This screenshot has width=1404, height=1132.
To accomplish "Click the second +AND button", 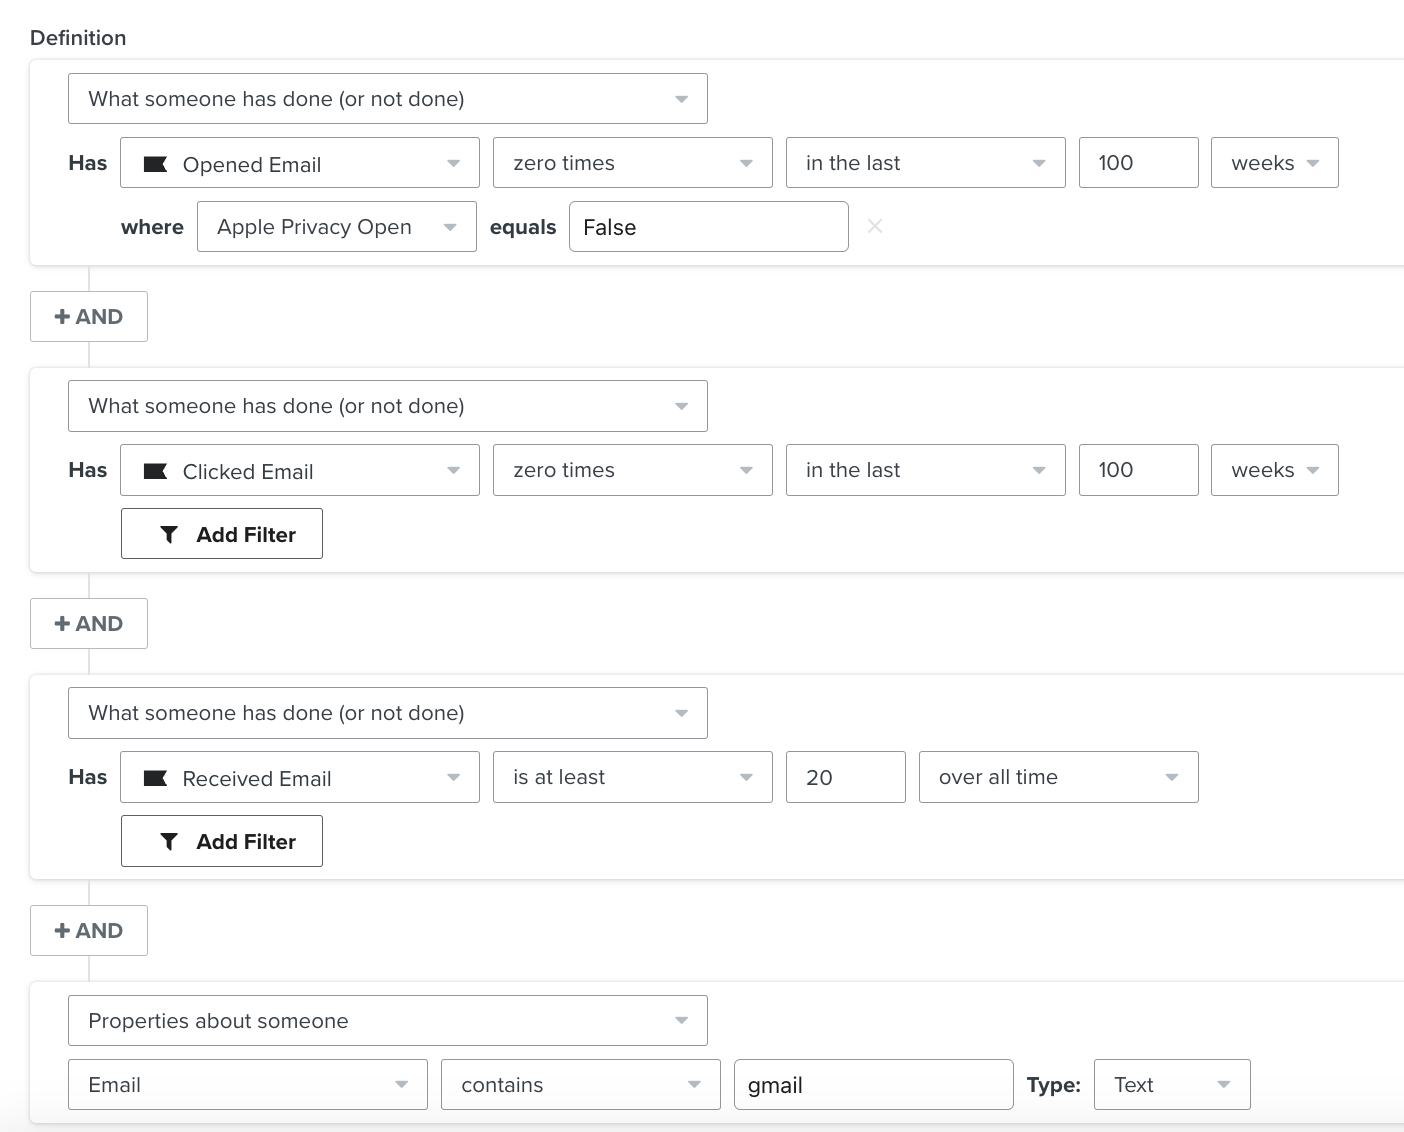I will coord(88,623).
